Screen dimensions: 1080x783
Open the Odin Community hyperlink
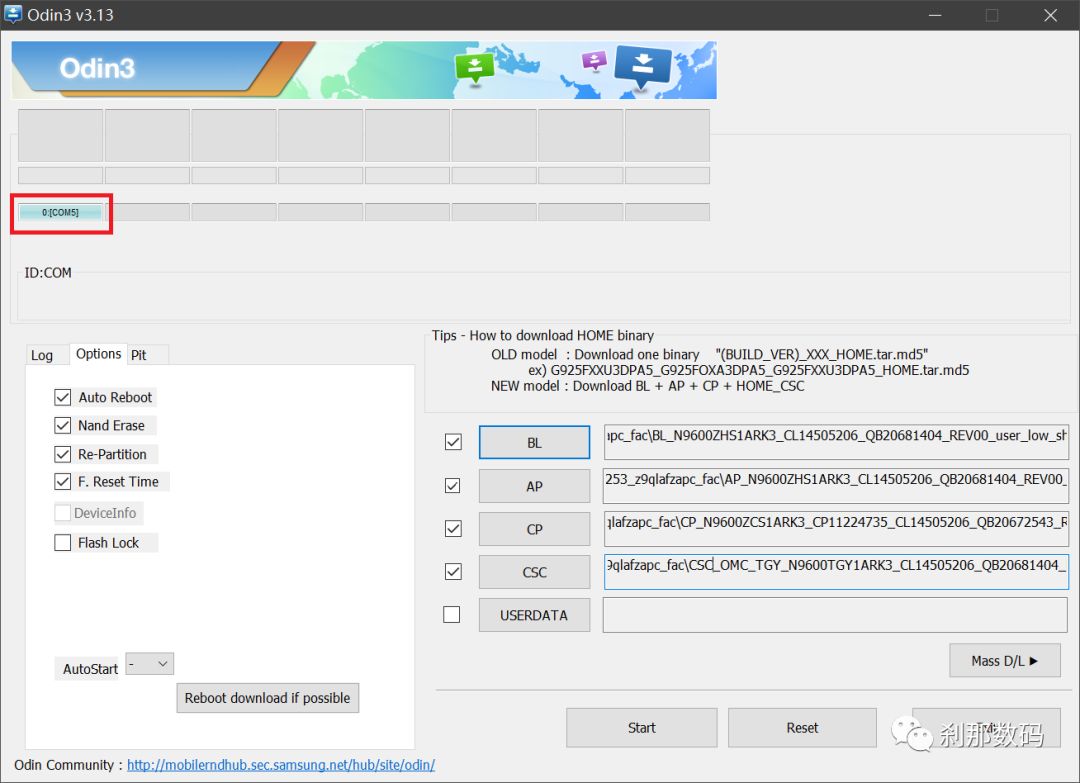pos(280,765)
